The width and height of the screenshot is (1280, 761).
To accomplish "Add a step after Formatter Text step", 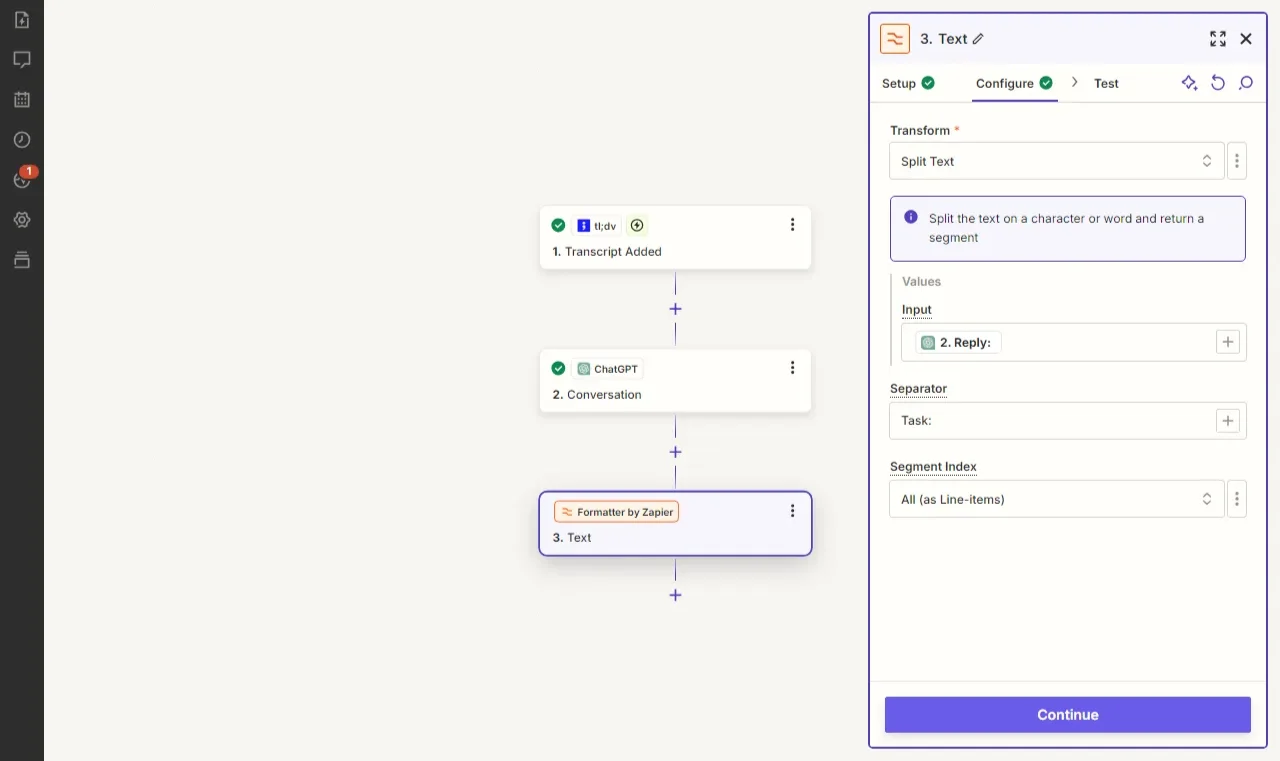I will (x=675, y=595).
